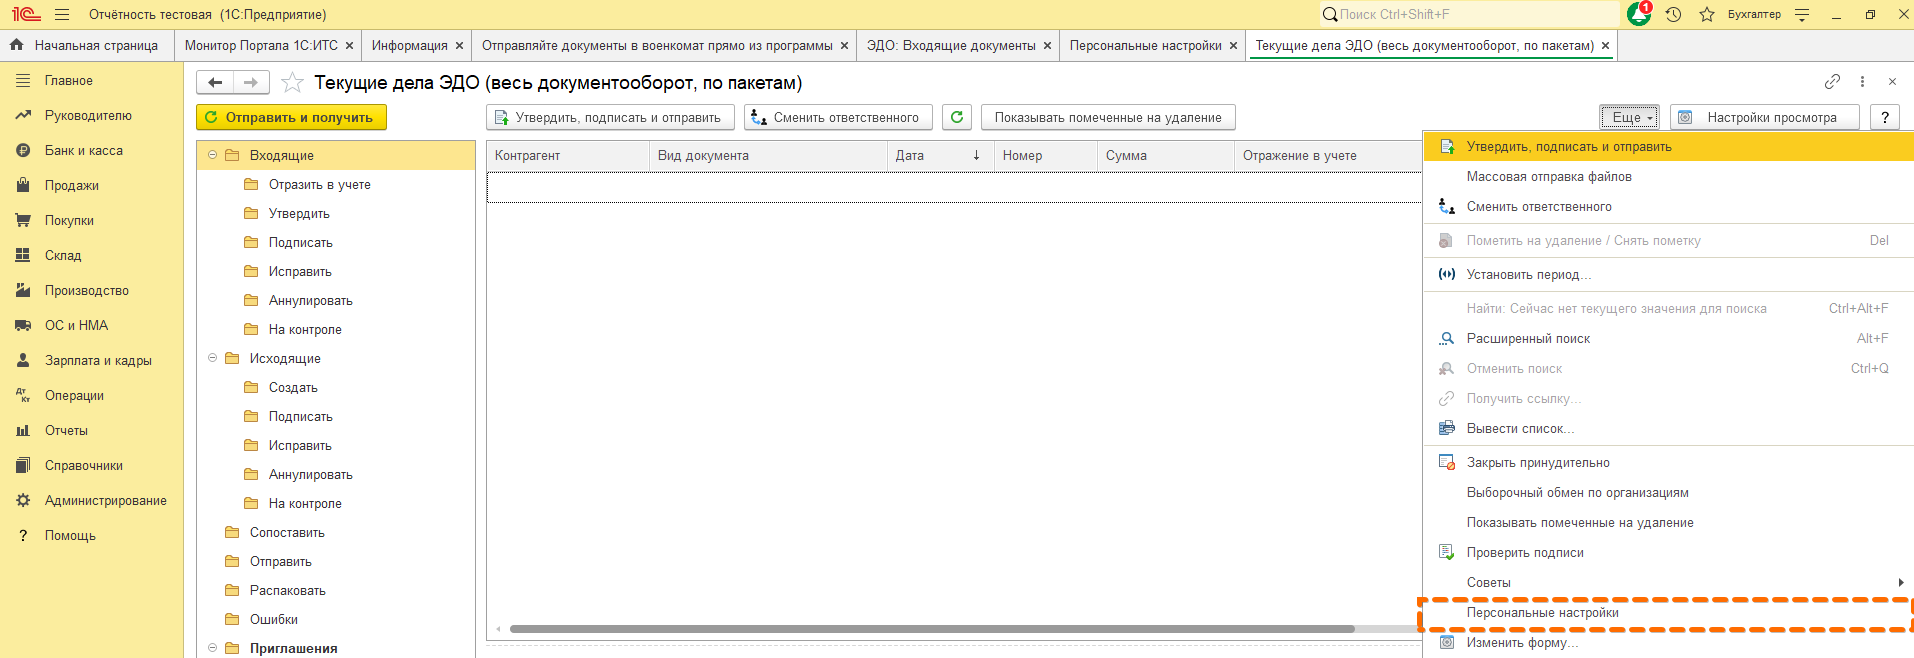Click the Производство factory icon
The height and width of the screenshot is (658, 1914).
point(23,290)
